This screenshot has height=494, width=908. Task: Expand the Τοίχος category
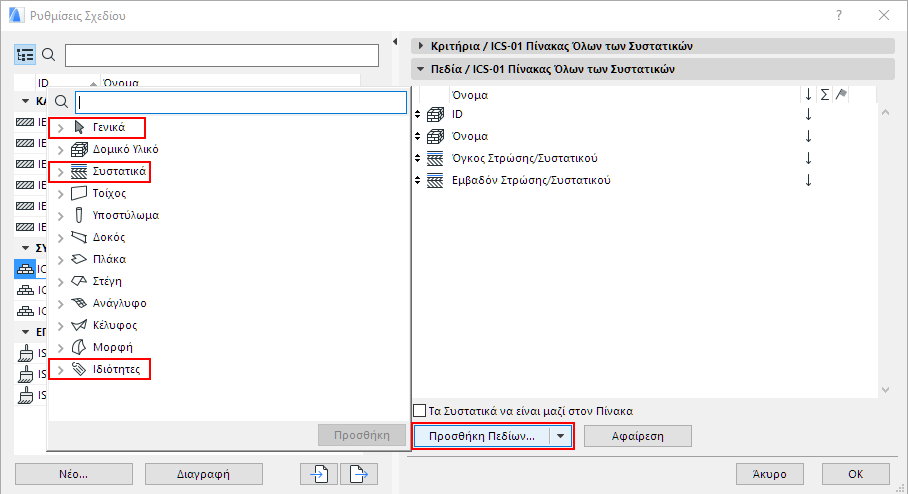(61, 194)
